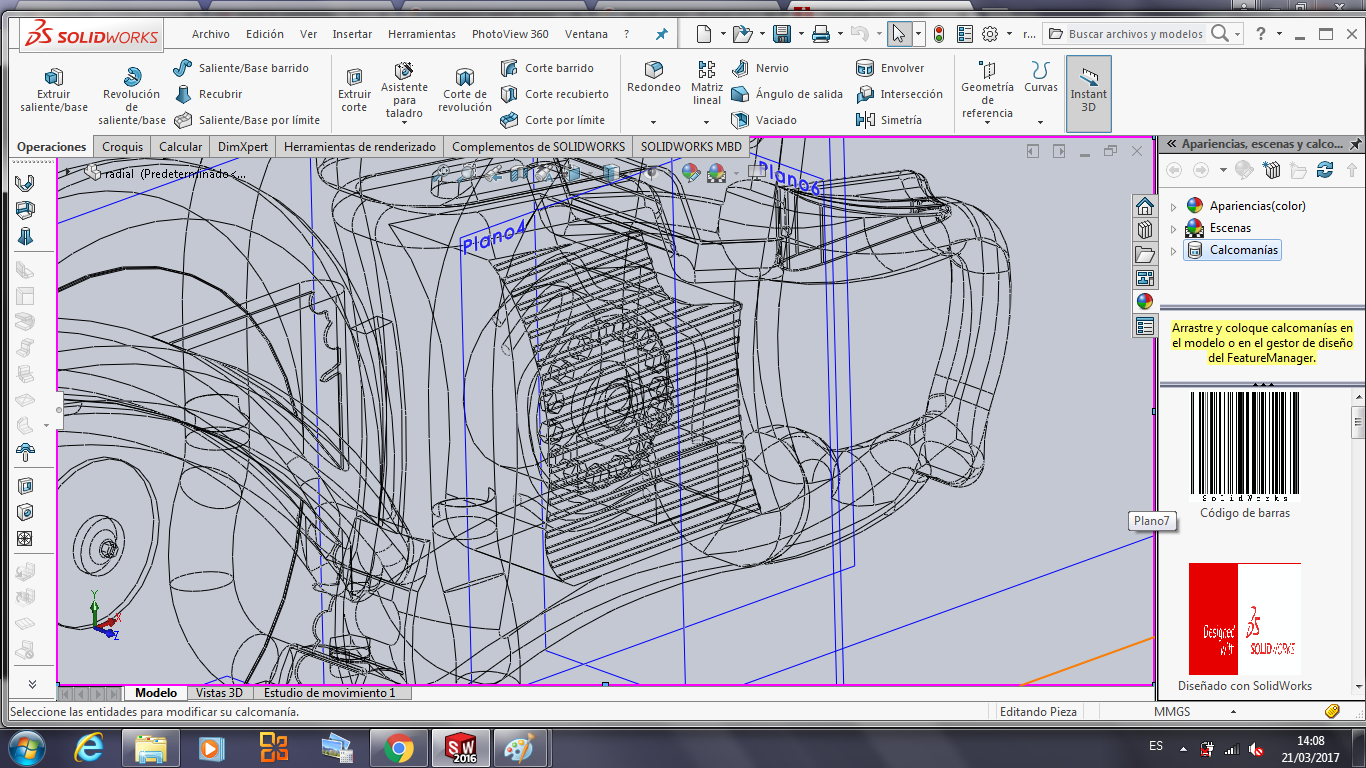Open the Curvas tool
The width and height of the screenshot is (1366, 768).
1041,78
